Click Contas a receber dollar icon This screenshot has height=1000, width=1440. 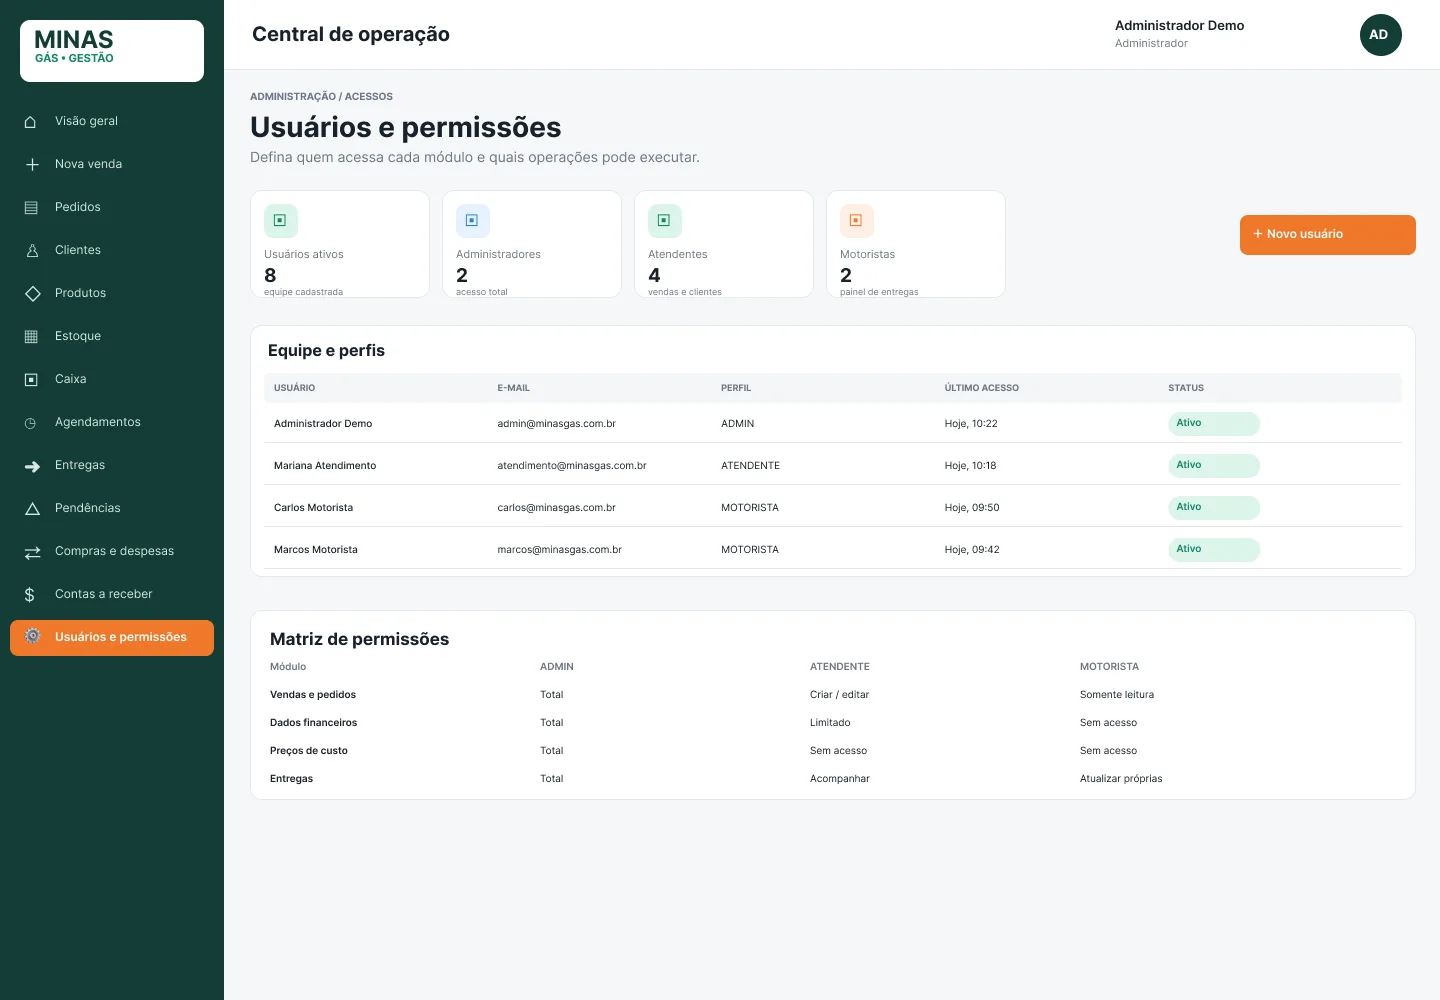pyautogui.click(x=30, y=595)
